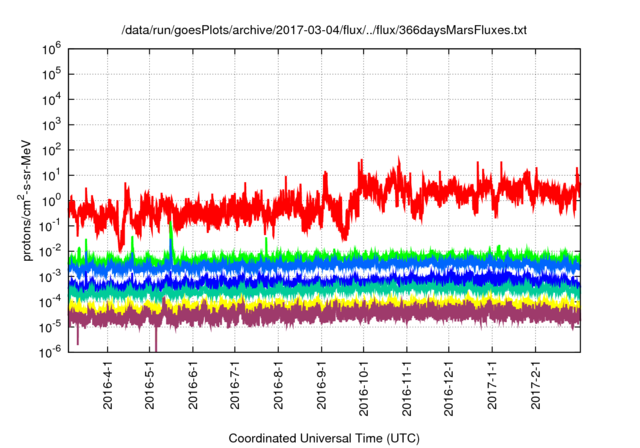
Task: Select the 2016-10-1 date label
Action: point(363,388)
